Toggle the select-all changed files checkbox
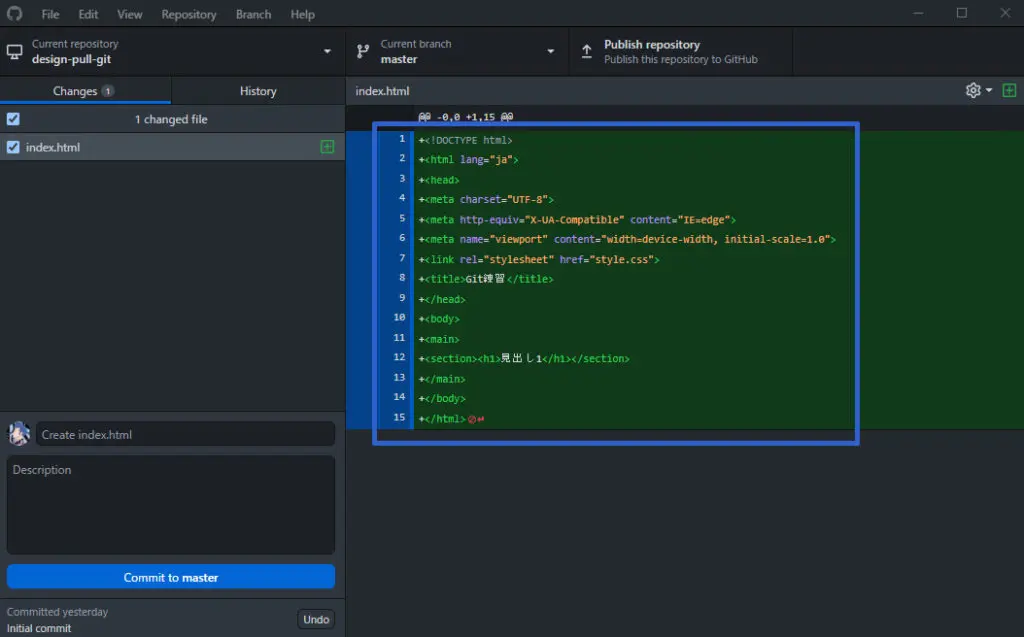This screenshot has width=1024, height=637. point(12,118)
